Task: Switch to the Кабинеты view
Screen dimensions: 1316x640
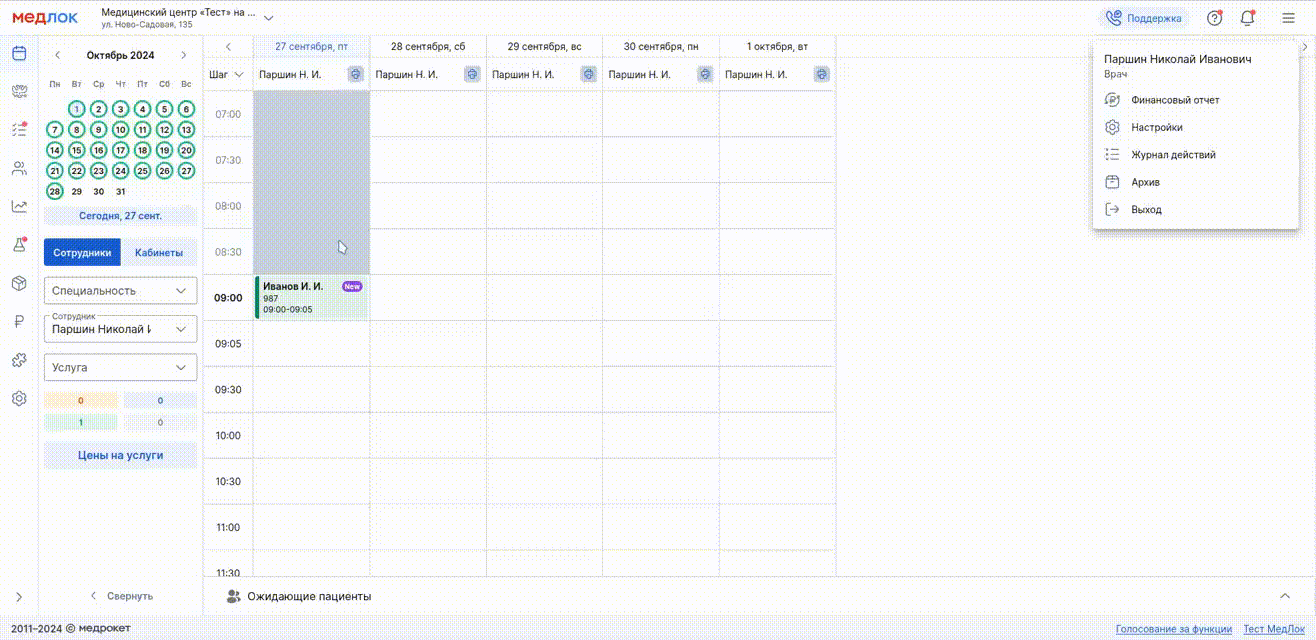Action: [159, 253]
